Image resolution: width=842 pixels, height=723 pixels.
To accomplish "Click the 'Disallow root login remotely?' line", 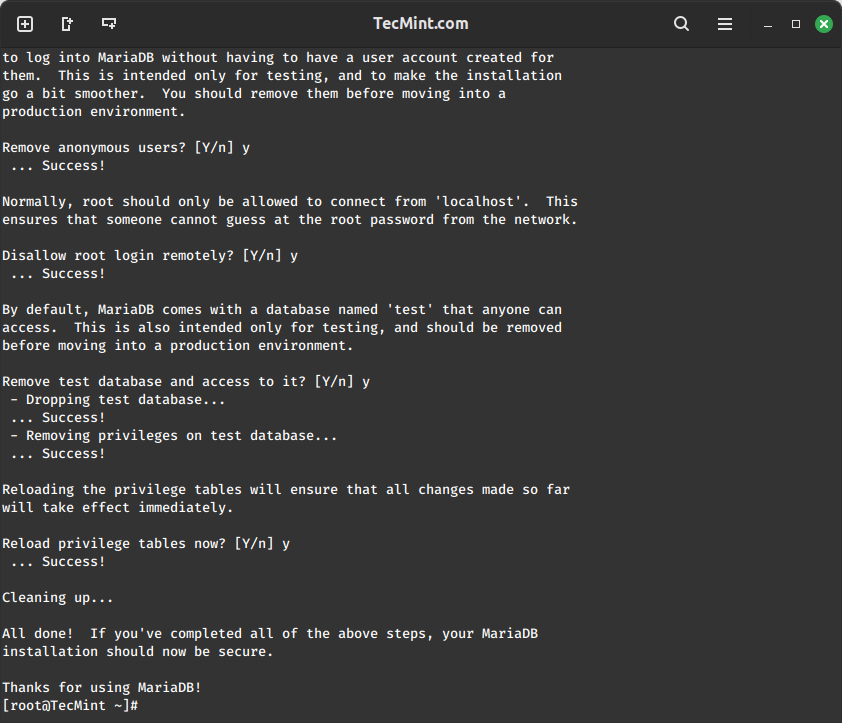I will coord(150,255).
